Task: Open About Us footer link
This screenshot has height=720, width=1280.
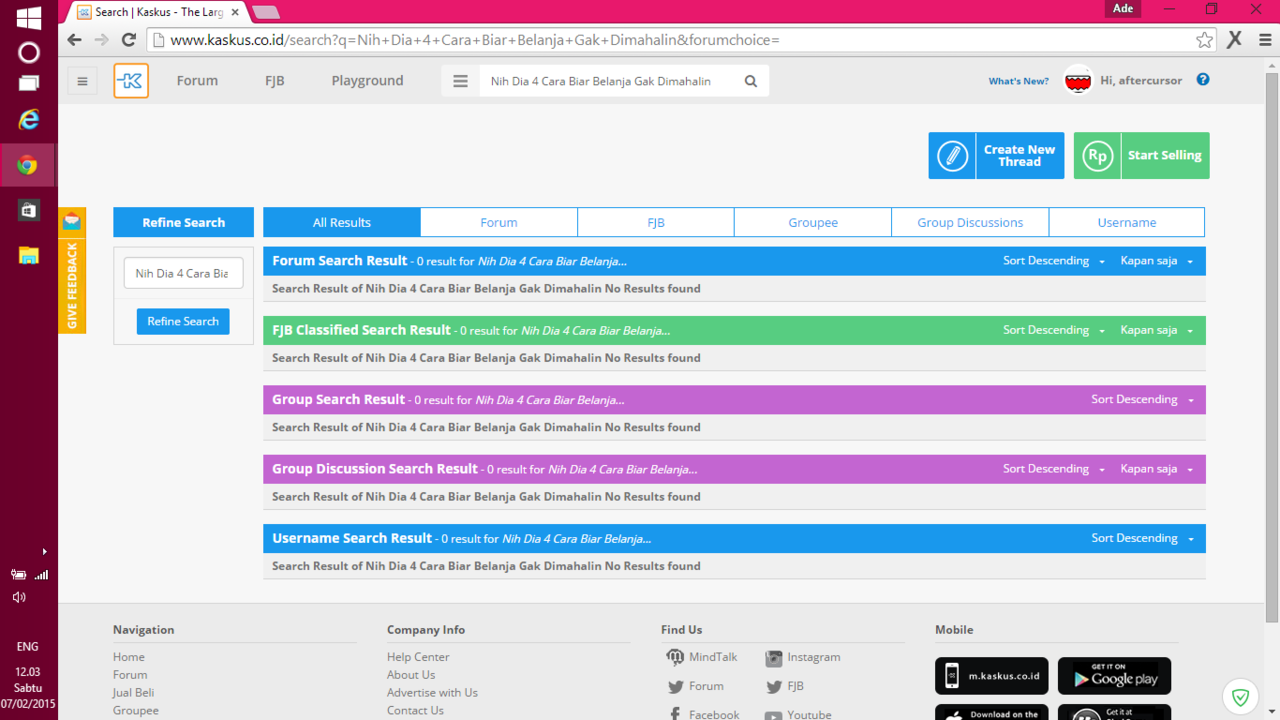Action: coord(411,675)
